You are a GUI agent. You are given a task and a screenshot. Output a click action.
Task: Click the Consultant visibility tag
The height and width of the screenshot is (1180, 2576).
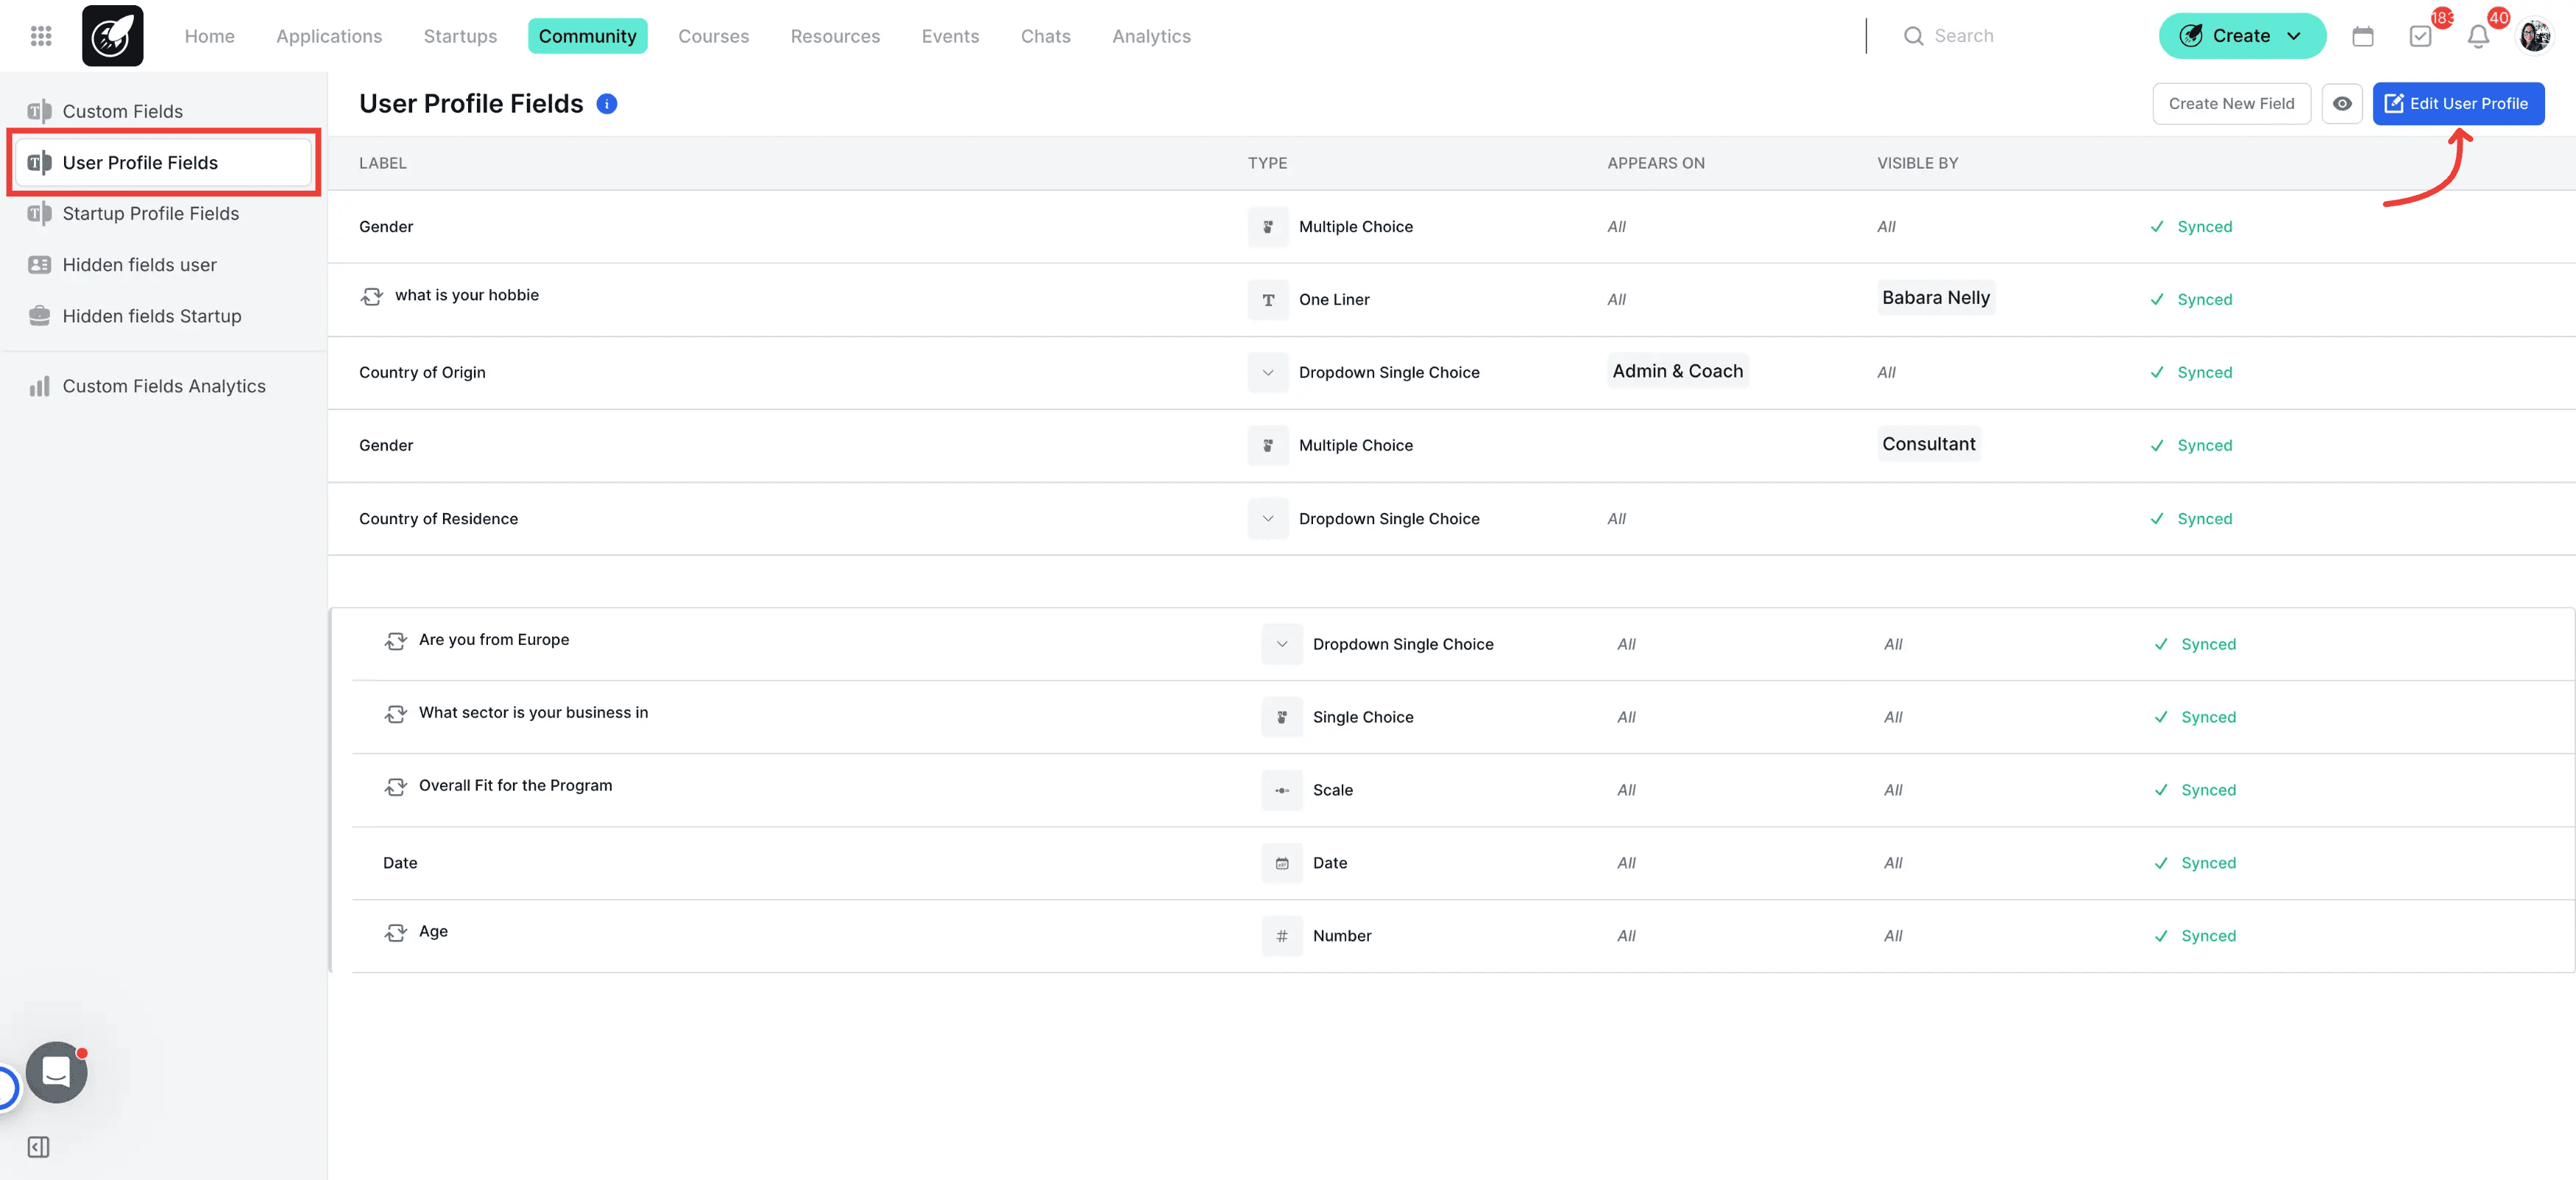point(1928,444)
